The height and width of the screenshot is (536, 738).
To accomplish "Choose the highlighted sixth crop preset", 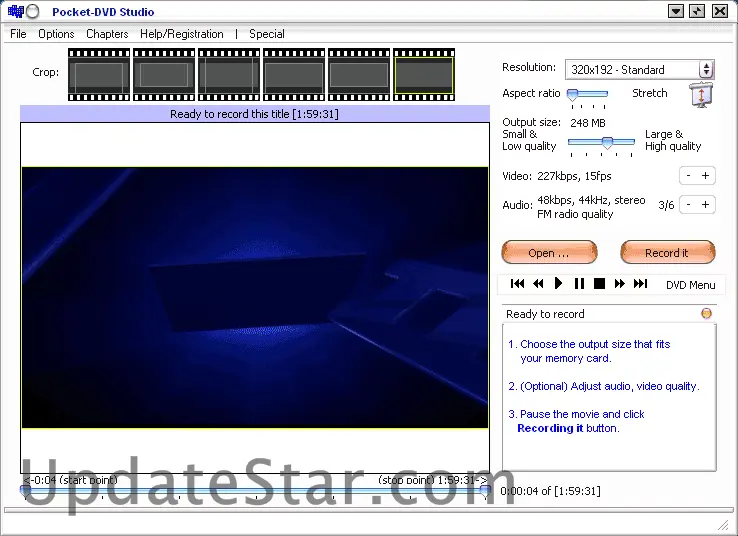I will pos(423,73).
